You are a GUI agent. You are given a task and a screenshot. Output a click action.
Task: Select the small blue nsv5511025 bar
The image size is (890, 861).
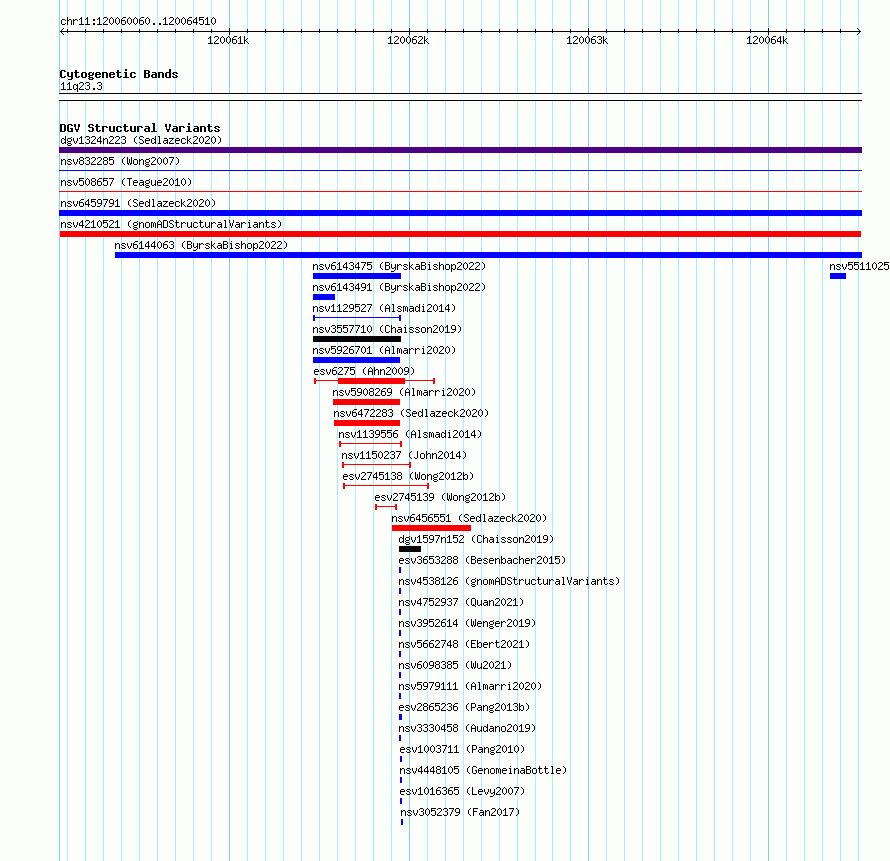[838, 276]
